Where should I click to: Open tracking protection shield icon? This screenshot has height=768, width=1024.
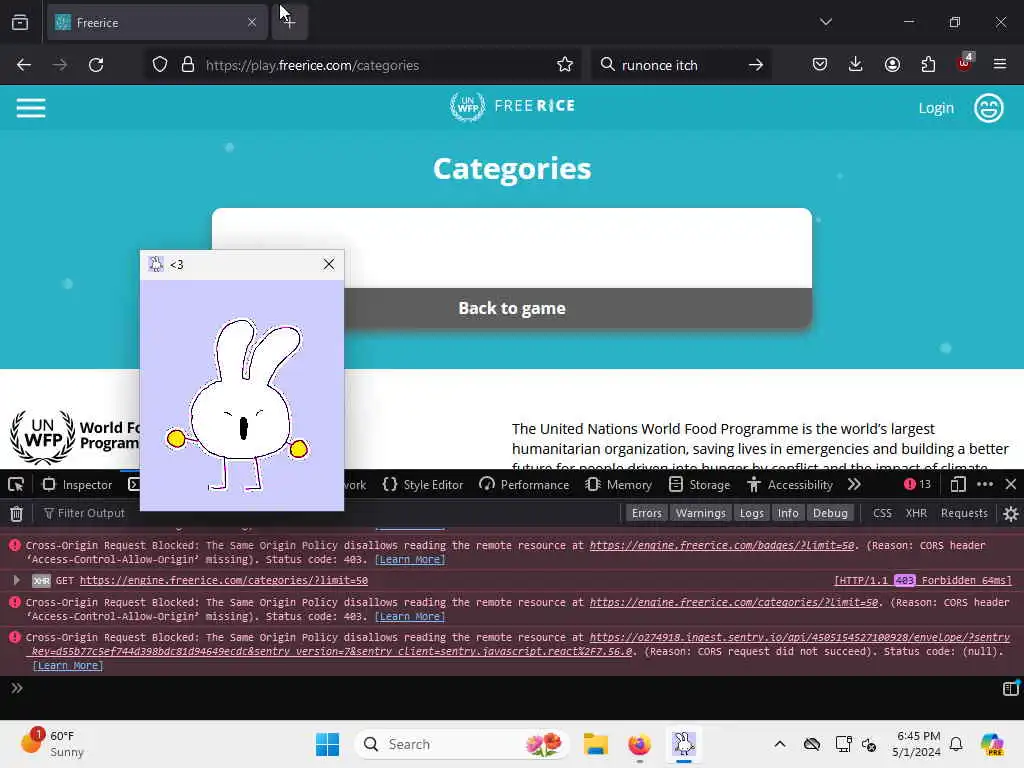click(x=160, y=65)
